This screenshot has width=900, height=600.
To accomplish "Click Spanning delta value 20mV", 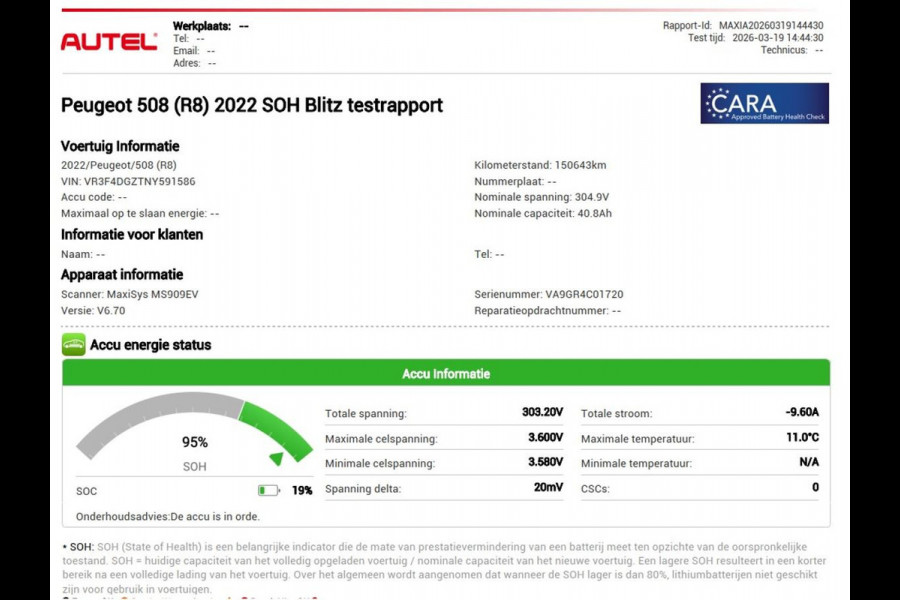I will tap(548, 487).
